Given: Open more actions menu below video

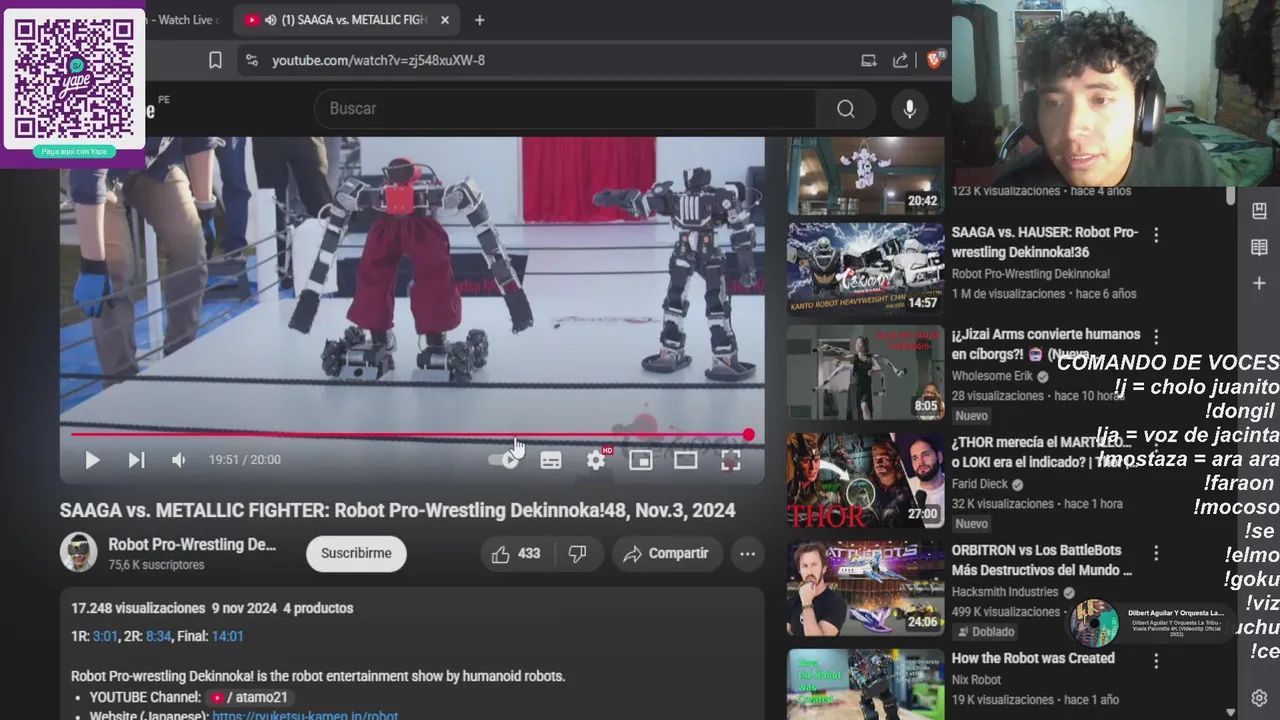Looking at the screenshot, I should coord(747,554).
